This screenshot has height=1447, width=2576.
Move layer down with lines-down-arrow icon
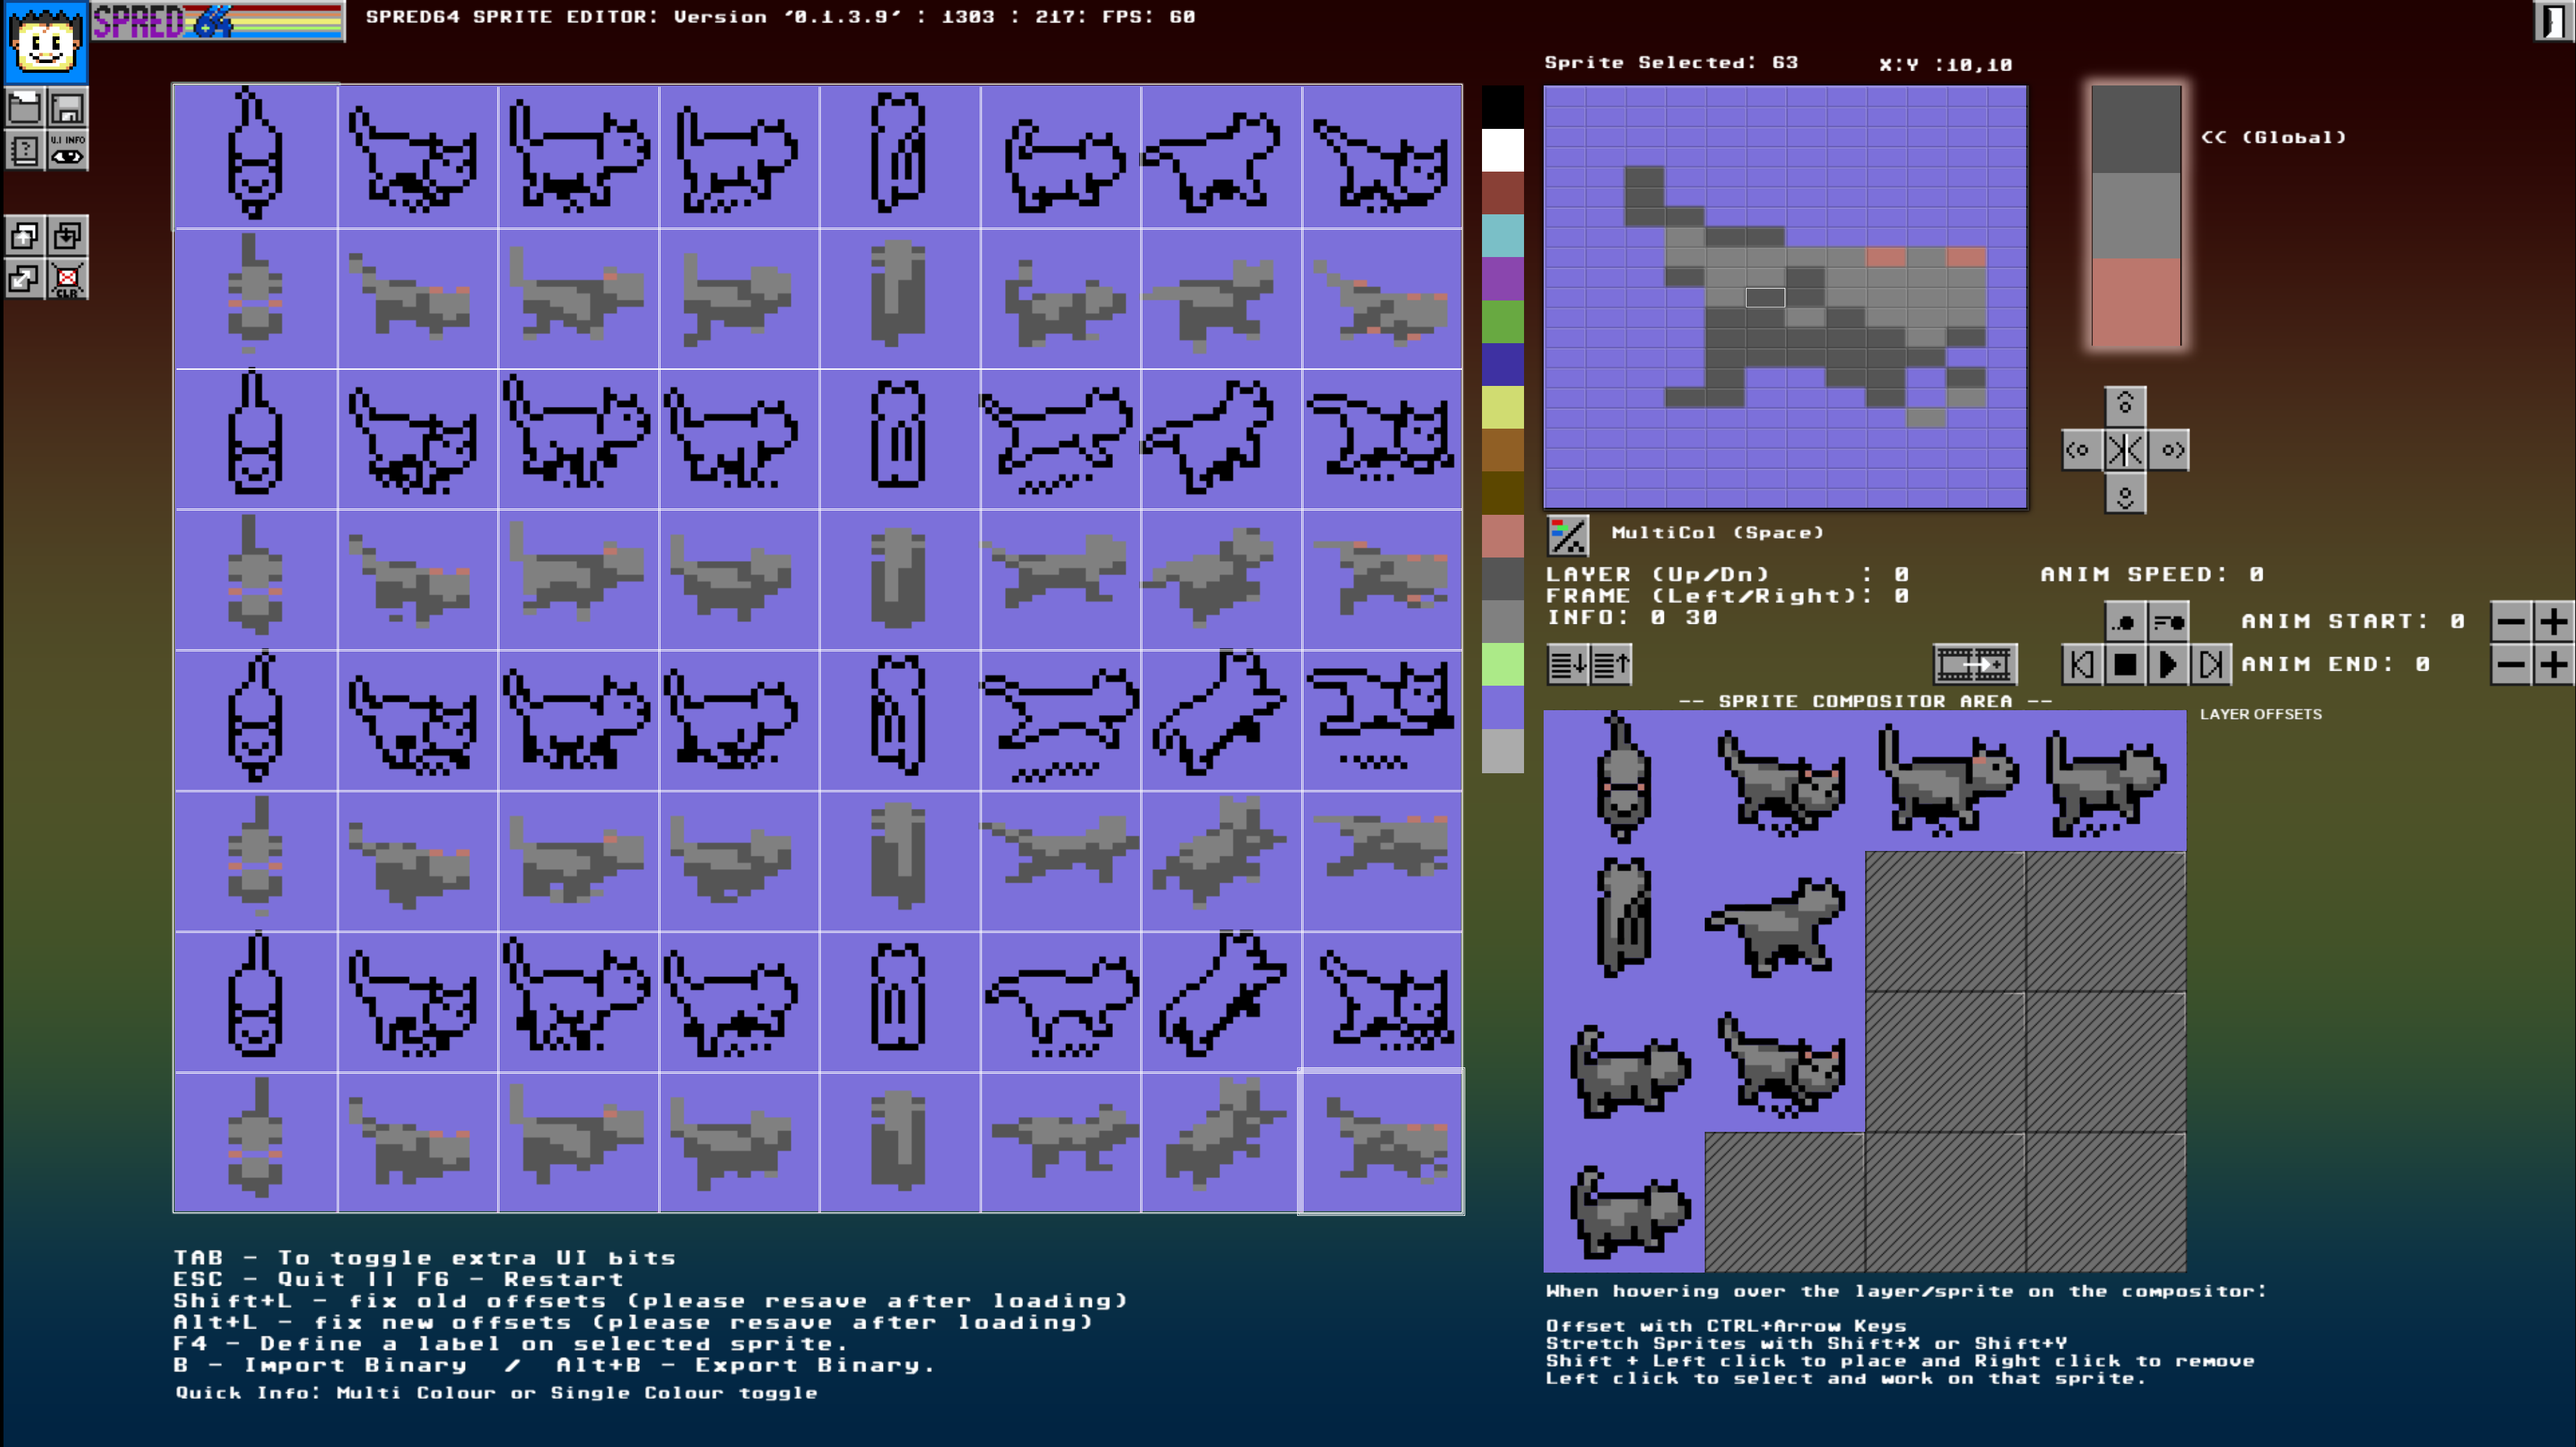[1568, 664]
